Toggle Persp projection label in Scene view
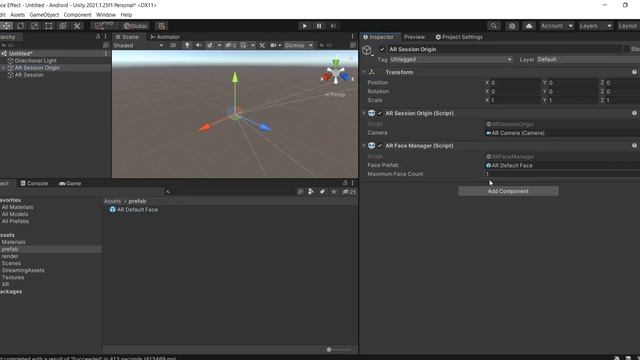This screenshot has width=640, height=360. 335,94
